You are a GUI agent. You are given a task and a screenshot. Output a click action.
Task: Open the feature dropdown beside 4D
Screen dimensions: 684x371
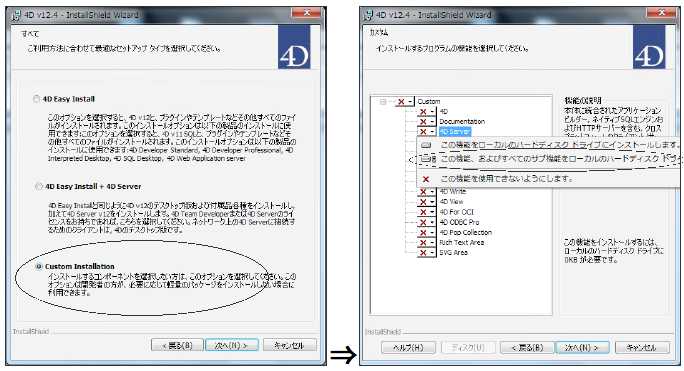pos(427,112)
